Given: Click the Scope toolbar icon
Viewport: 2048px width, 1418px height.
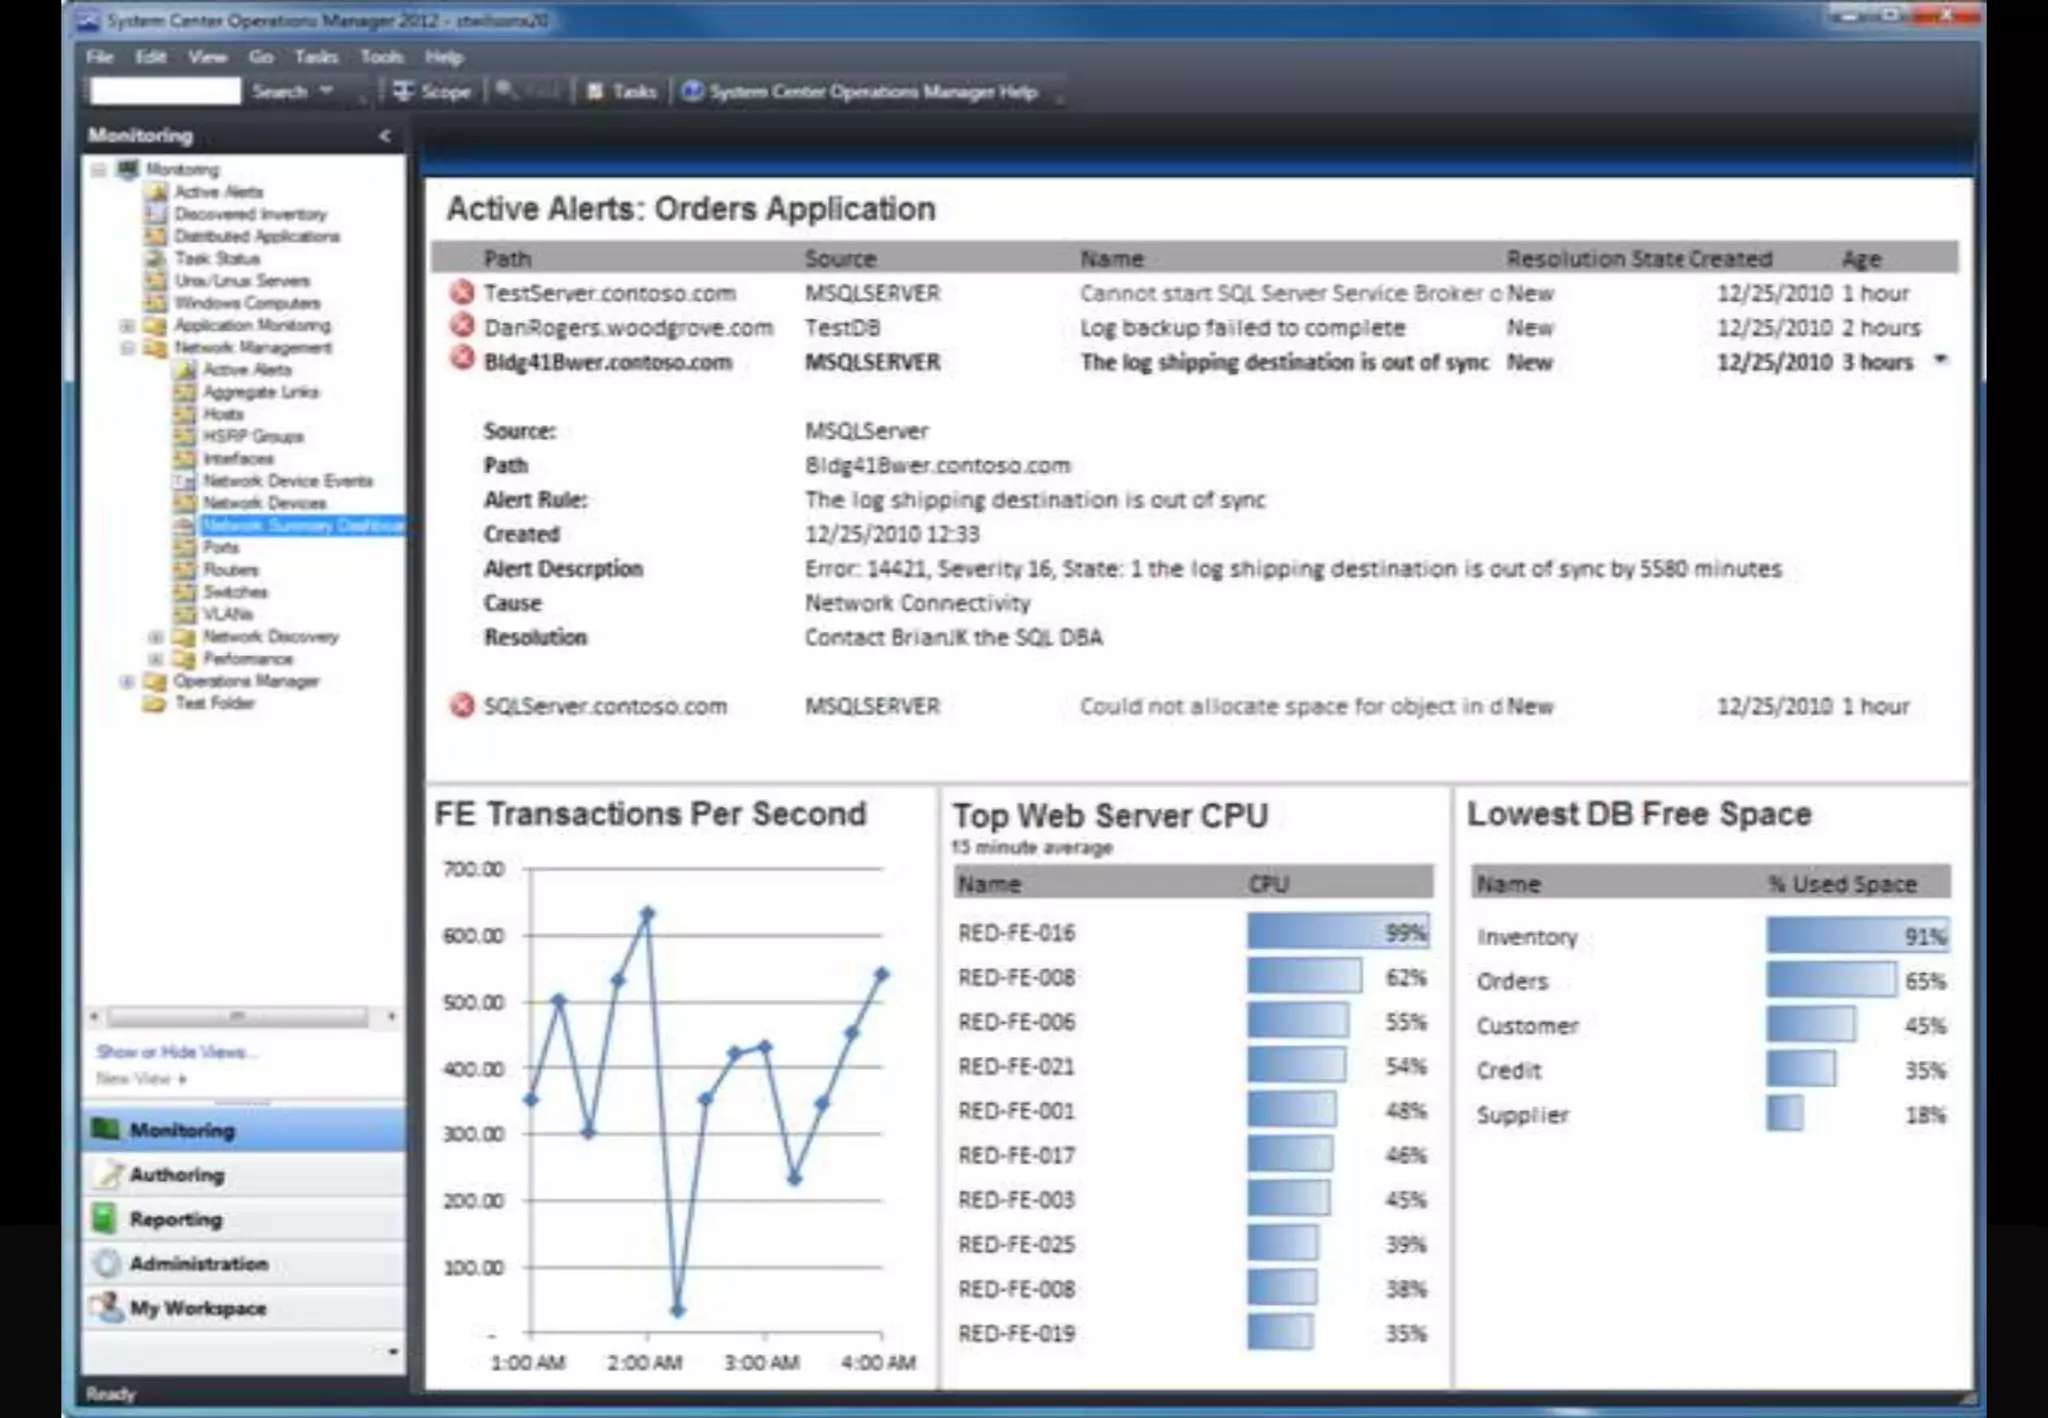Looking at the screenshot, I should point(403,92).
